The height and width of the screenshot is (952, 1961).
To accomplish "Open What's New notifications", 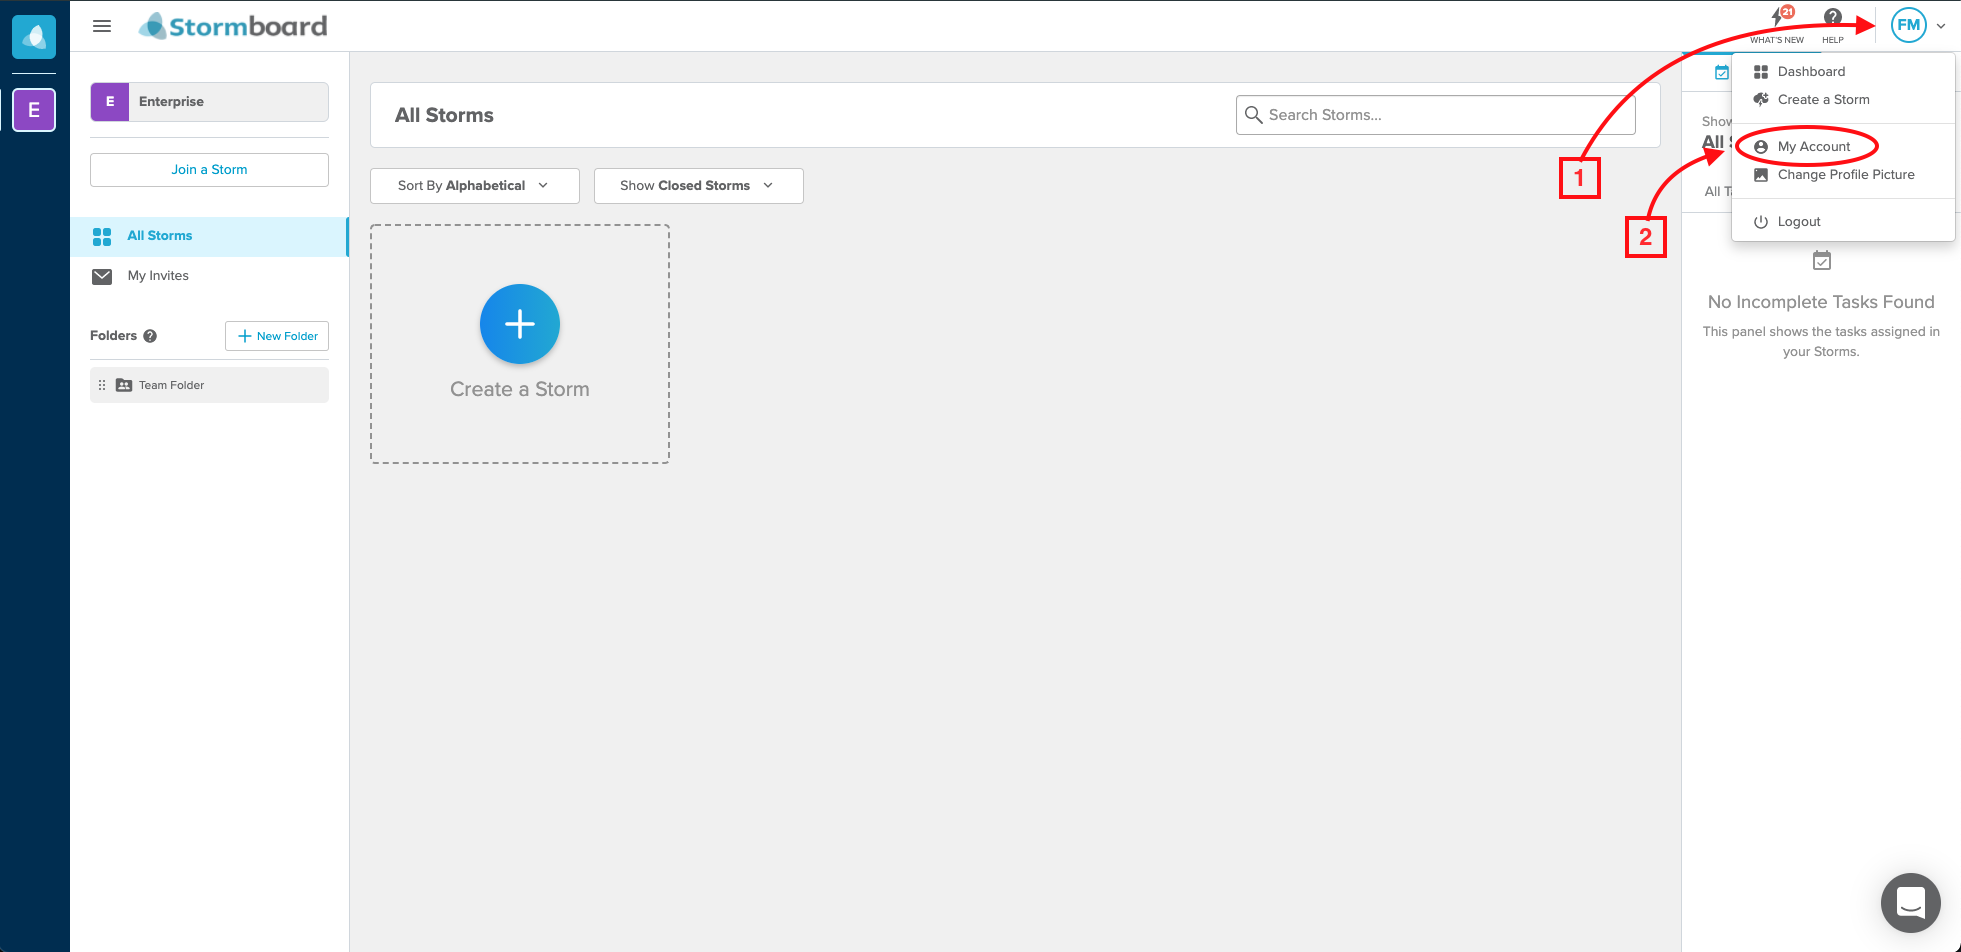I will [x=1777, y=25].
